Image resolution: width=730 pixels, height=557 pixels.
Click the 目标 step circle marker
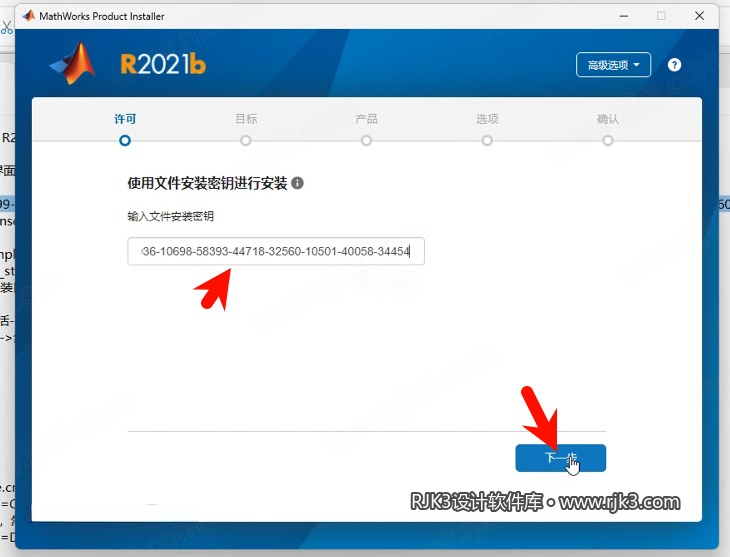click(246, 140)
